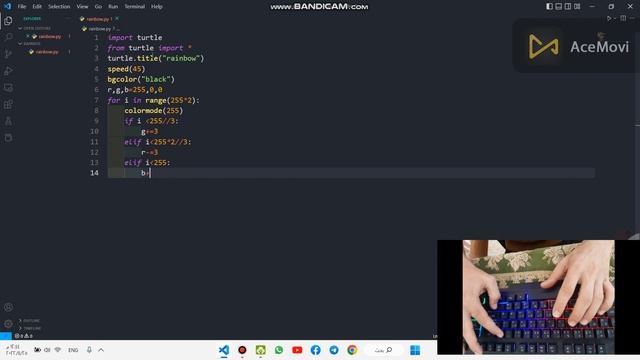Toggle the primary side bar layout button
Viewport: 640px width, 360px height.
[x=549, y=7]
